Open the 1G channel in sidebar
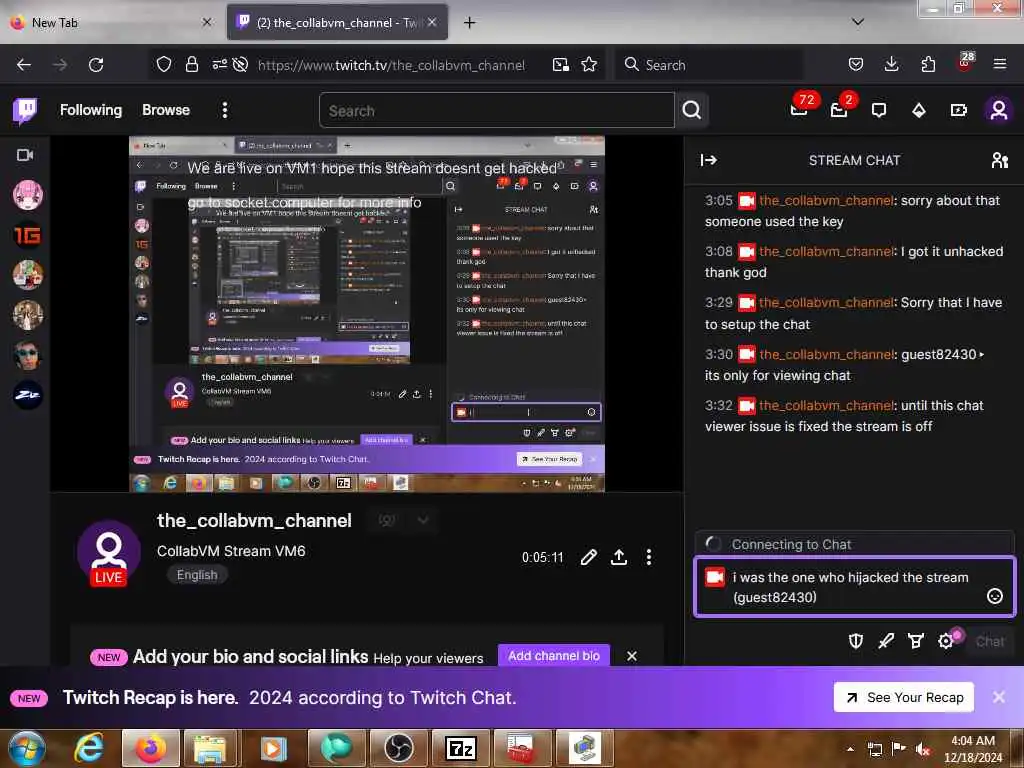Image resolution: width=1024 pixels, height=768 pixels. [x=27, y=234]
